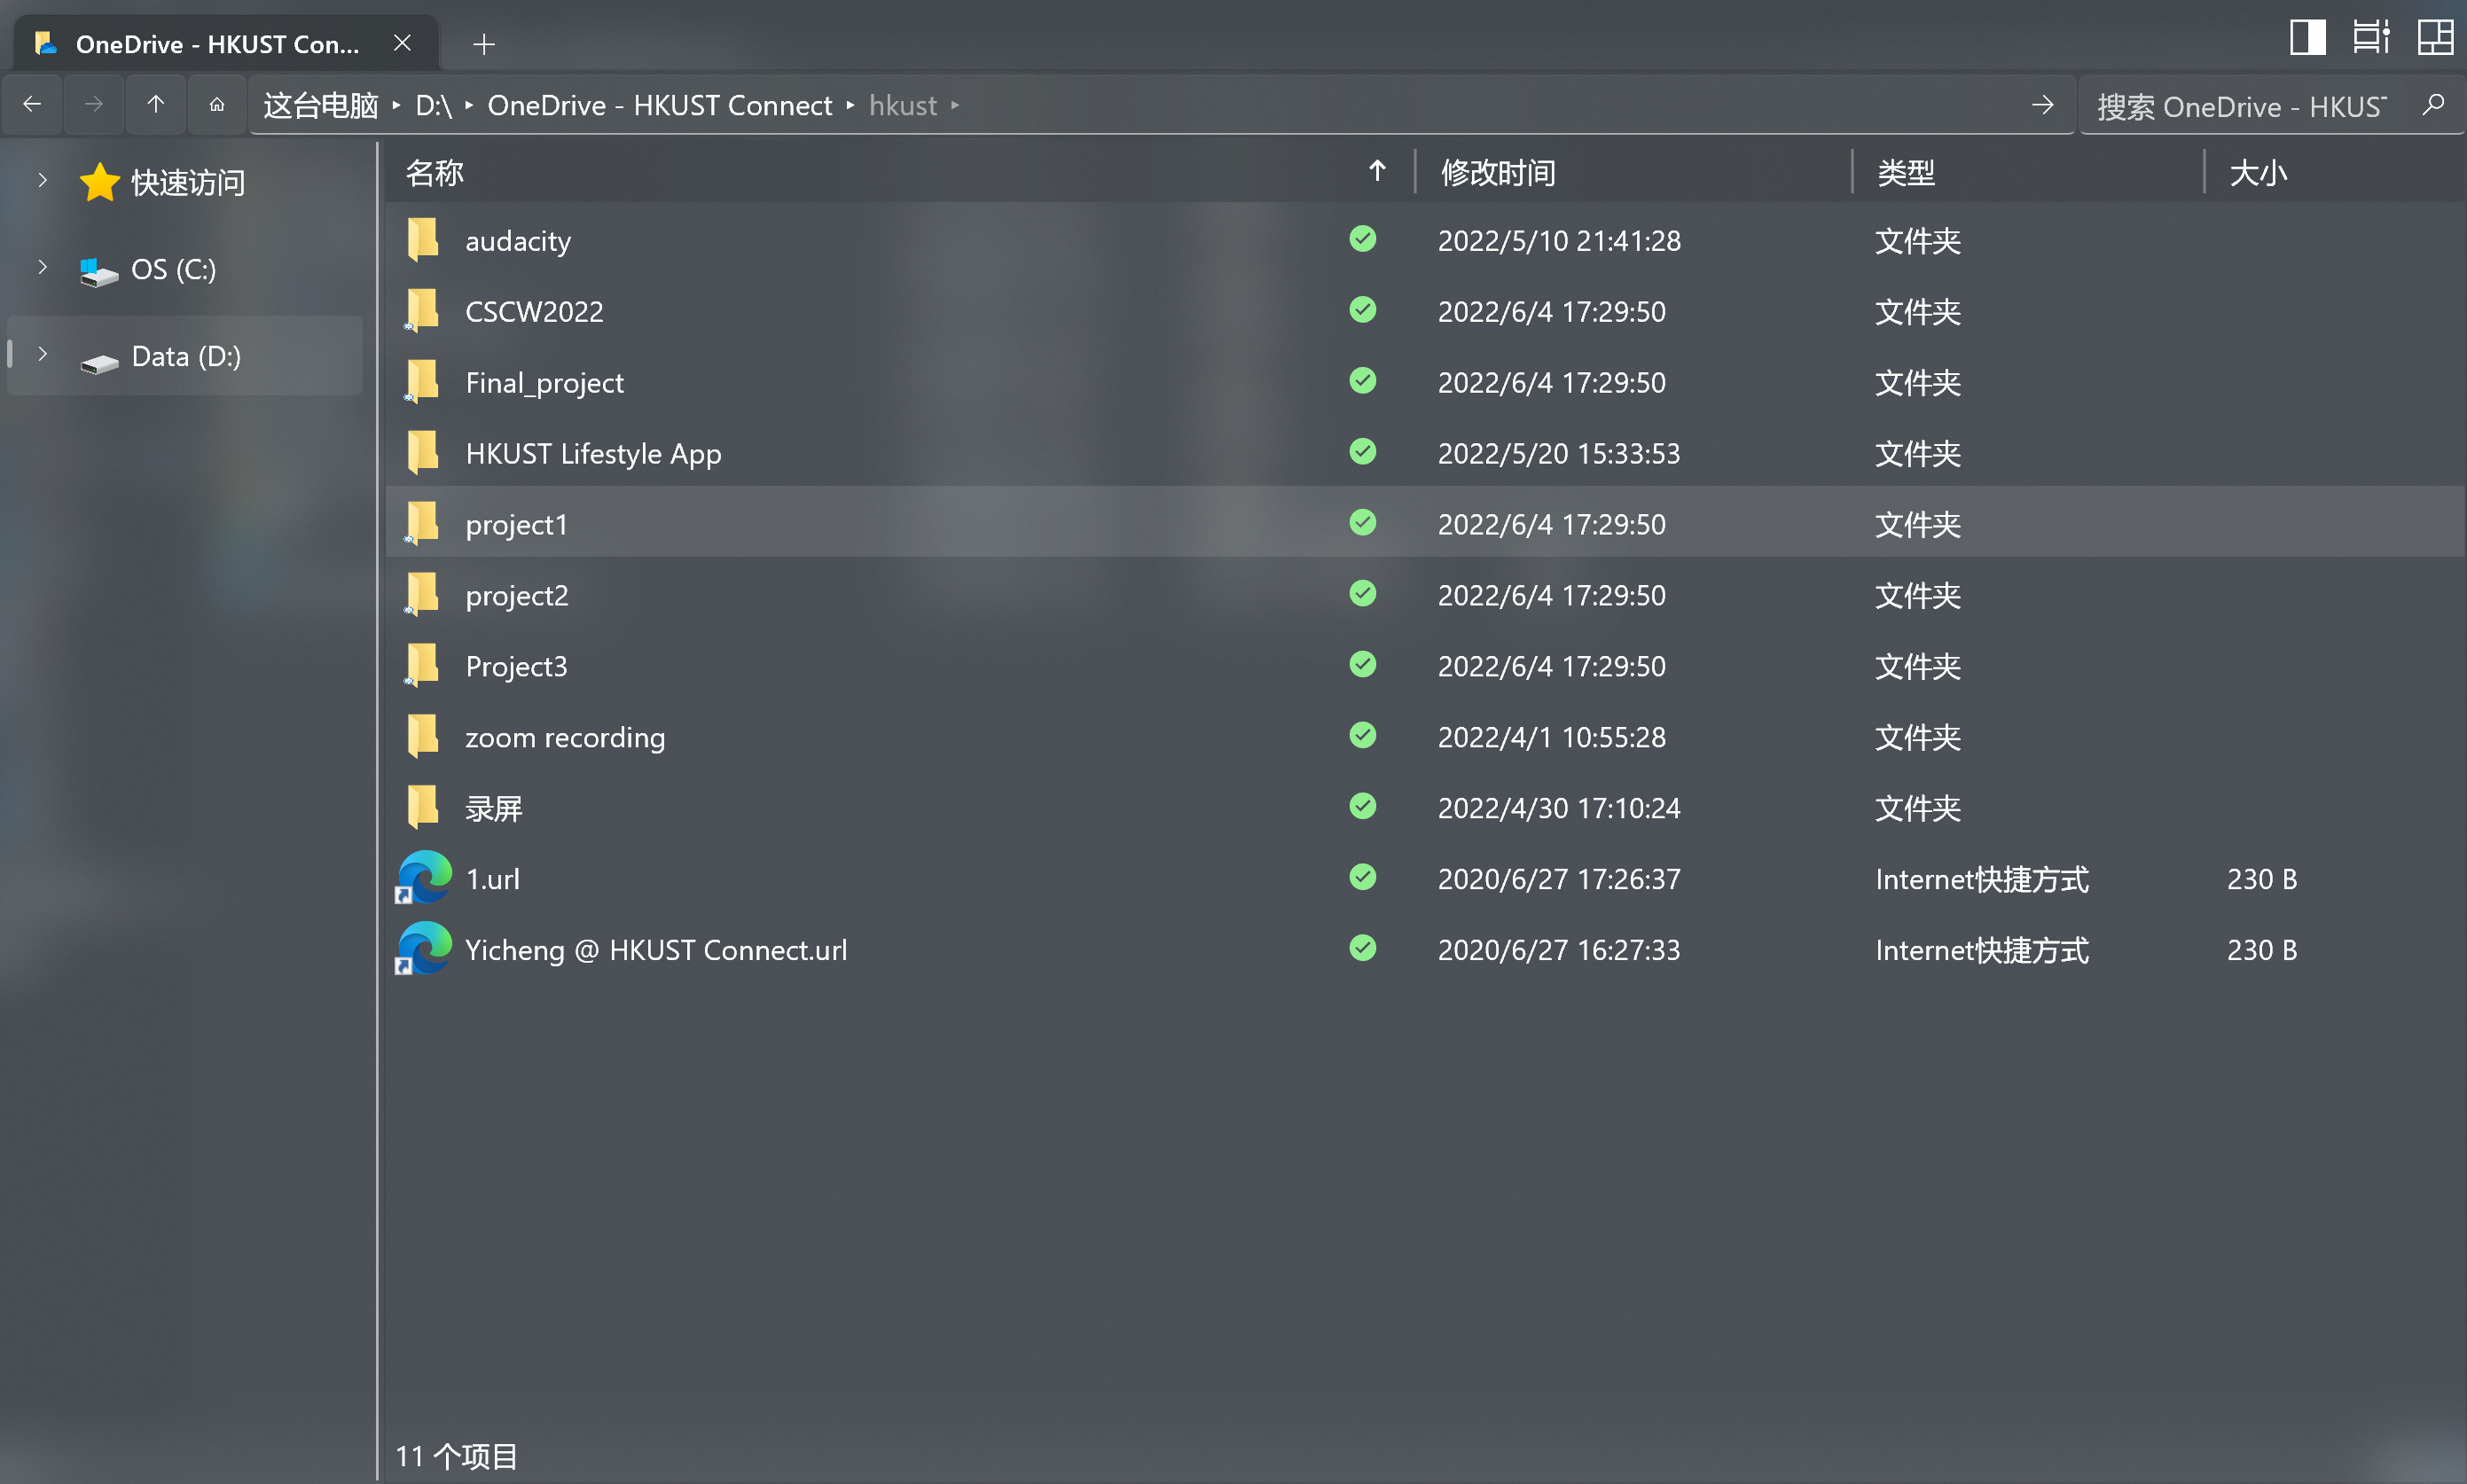Open a new tab with the plus icon
Image resolution: width=2467 pixels, height=1484 pixels.
tap(483, 44)
